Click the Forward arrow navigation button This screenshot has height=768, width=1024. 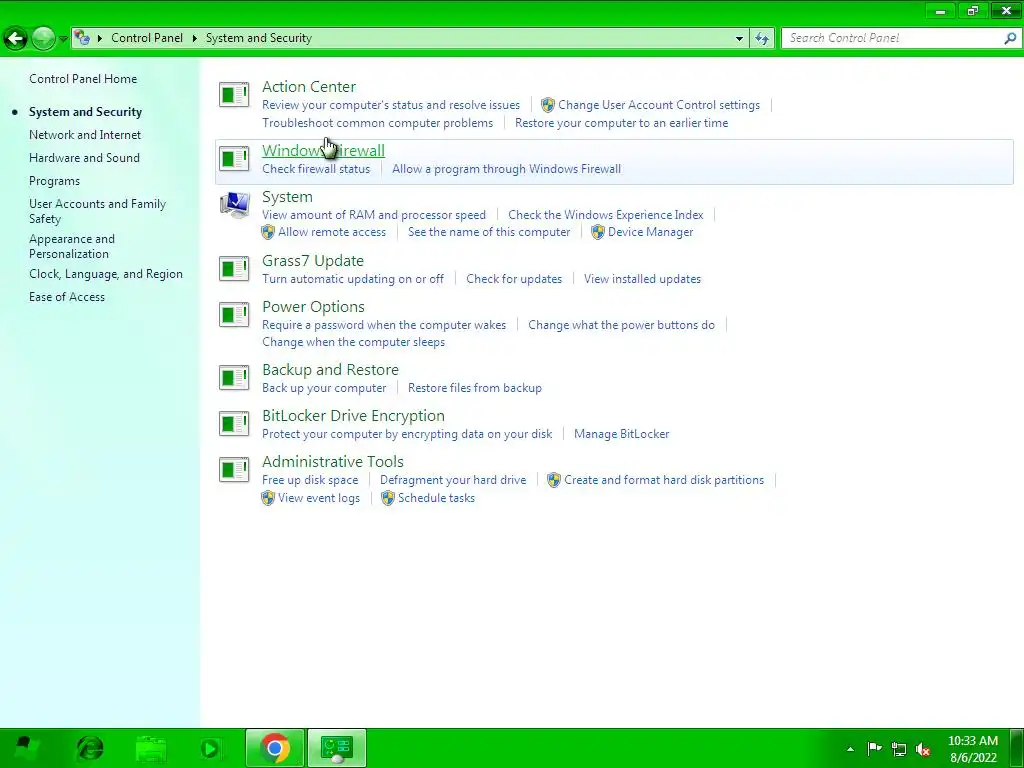tap(43, 39)
